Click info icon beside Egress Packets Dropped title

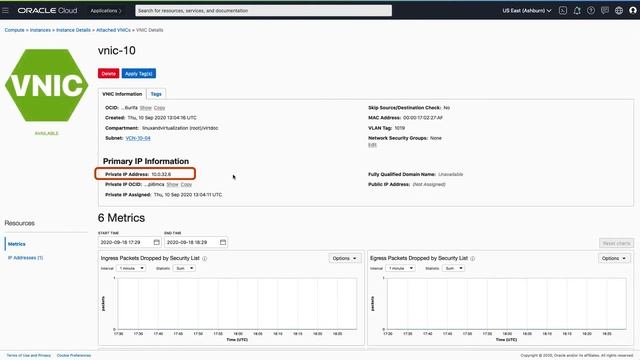(473, 258)
